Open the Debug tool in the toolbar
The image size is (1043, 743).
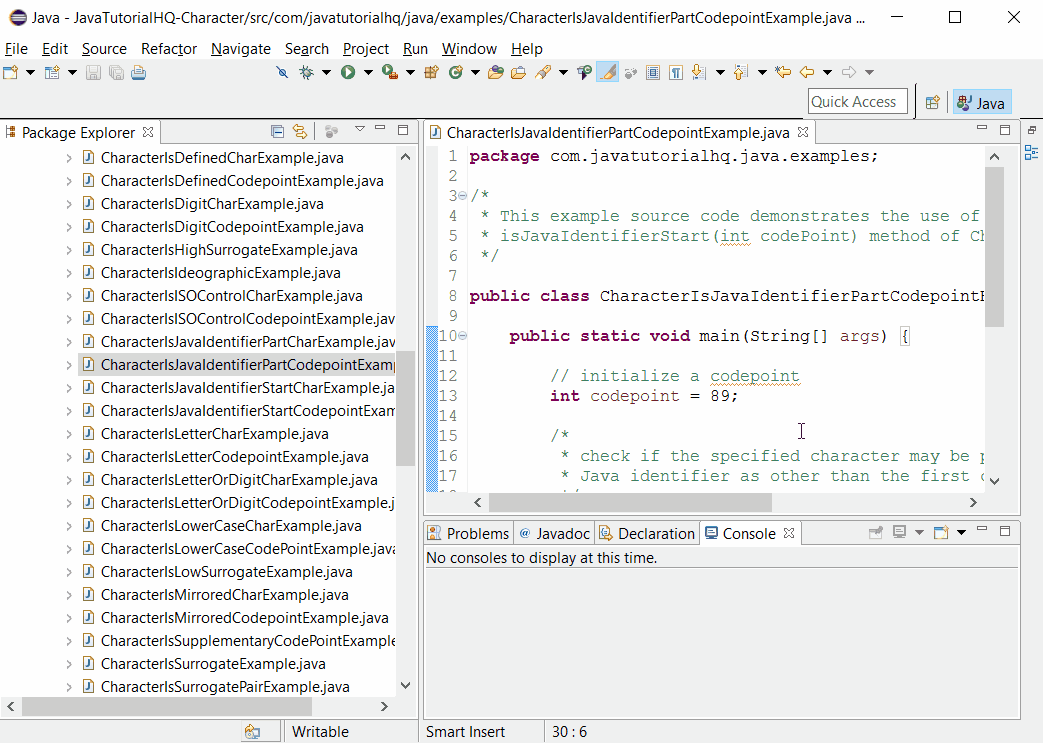coord(306,71)
